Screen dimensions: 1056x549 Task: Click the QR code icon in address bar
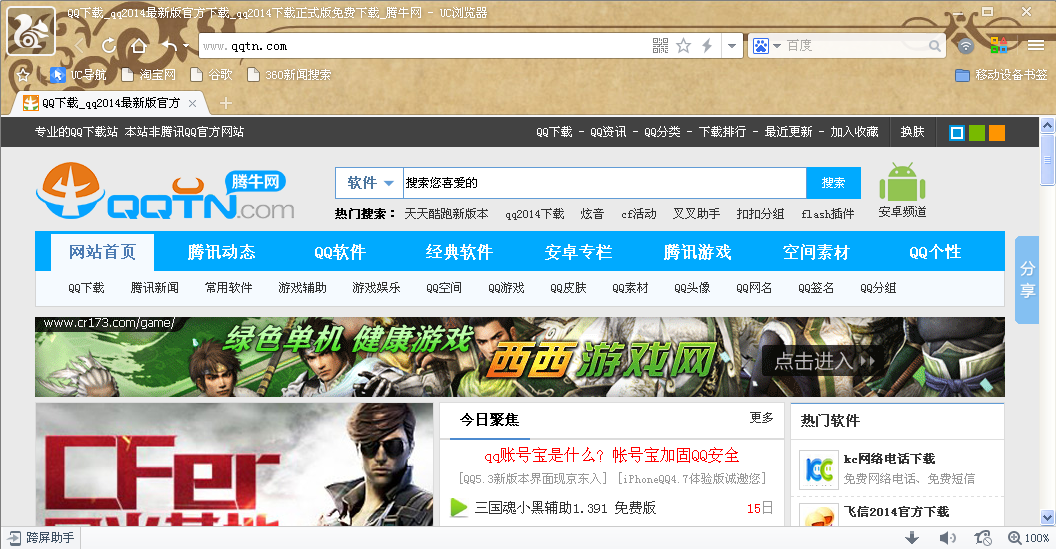coord(660,46)
